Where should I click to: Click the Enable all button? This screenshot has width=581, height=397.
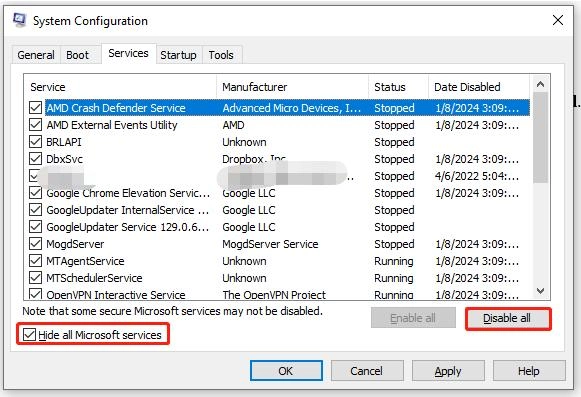pyautogui.click(x=413, y=318)
